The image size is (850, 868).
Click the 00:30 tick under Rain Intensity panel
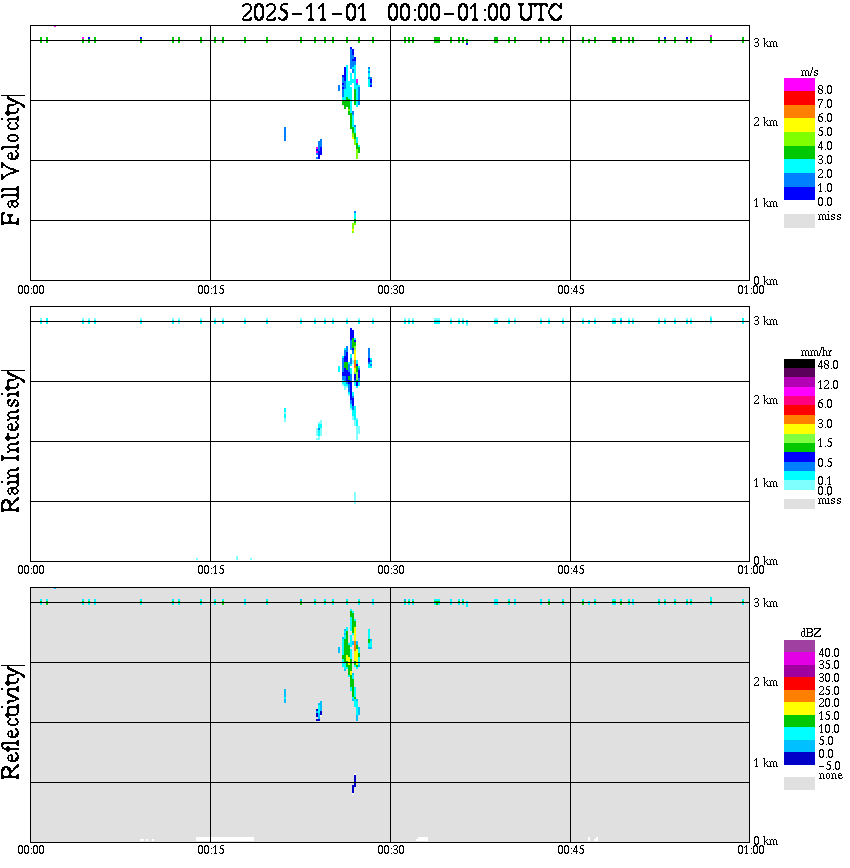[390, 570]
